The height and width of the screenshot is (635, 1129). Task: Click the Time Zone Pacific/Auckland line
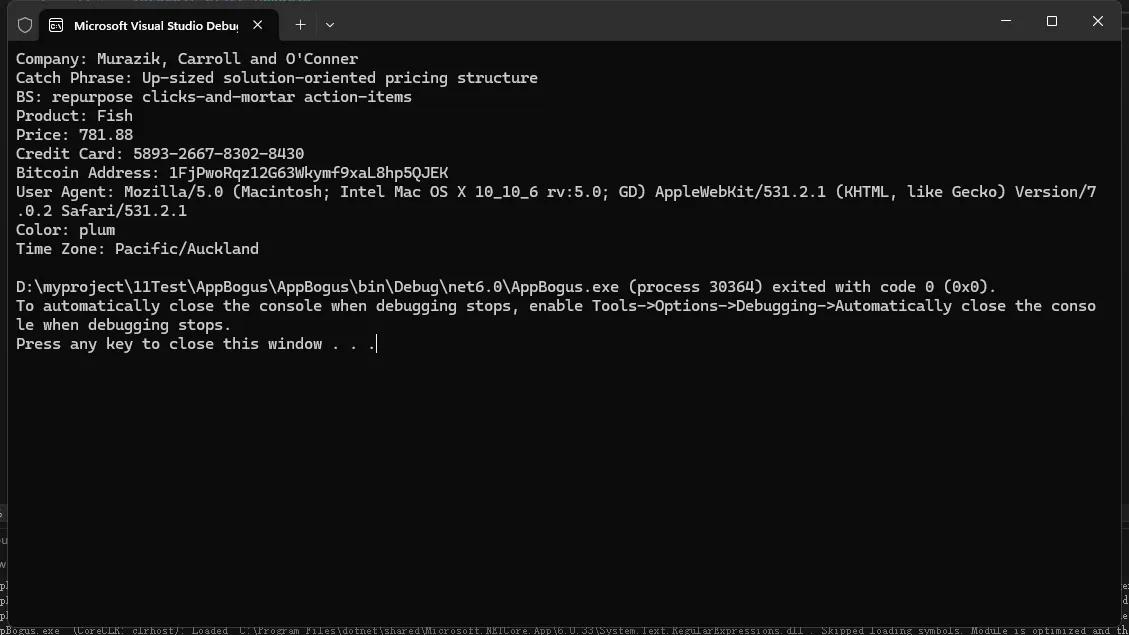137,249
